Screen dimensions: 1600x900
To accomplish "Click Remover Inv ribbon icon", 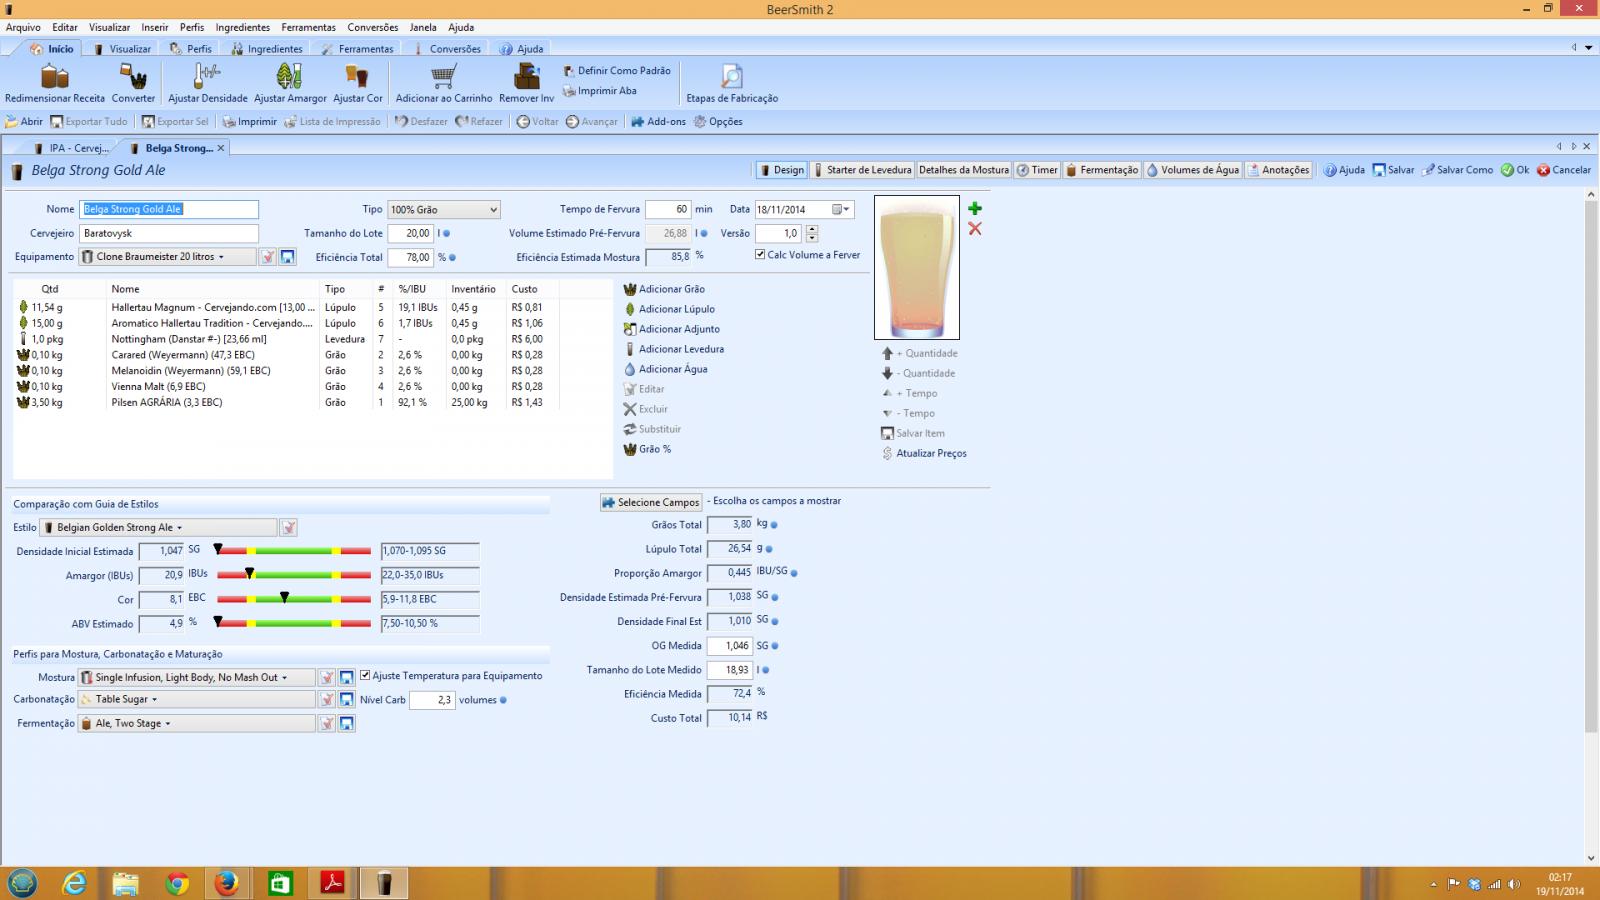I will click(x=526, y=77).
